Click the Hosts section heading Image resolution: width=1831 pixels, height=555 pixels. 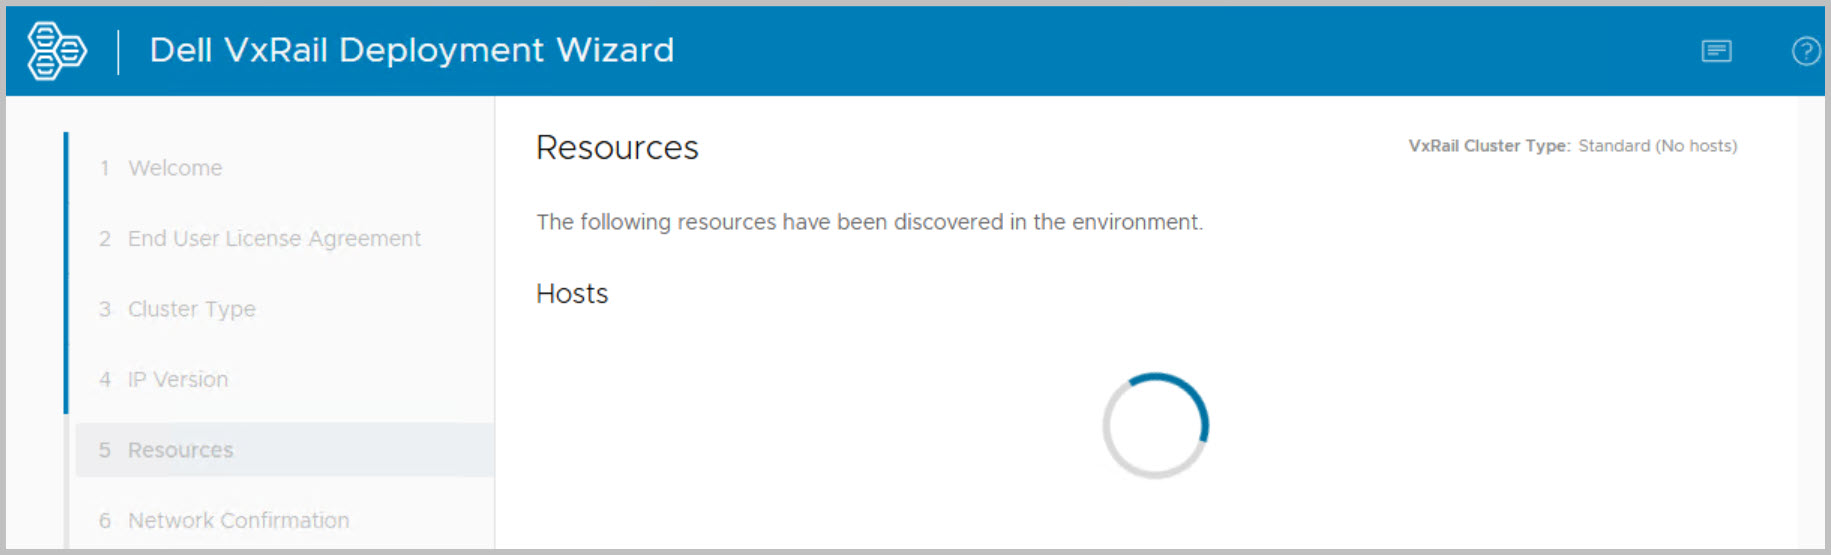click(572, 294)
